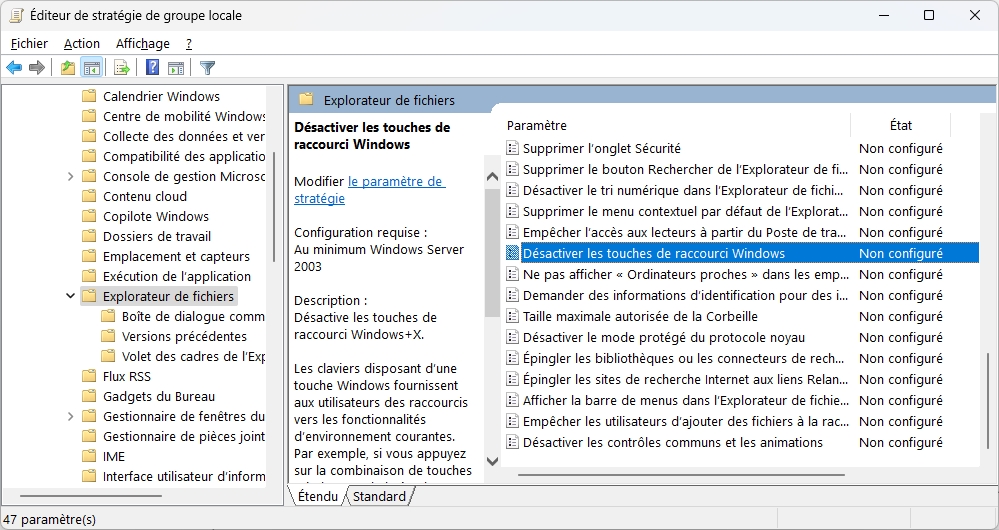The height and width of the screenshot is (530, 999).
Task: Click folder icon in Explorateur de fichiers header
Action: pos(306,99)
